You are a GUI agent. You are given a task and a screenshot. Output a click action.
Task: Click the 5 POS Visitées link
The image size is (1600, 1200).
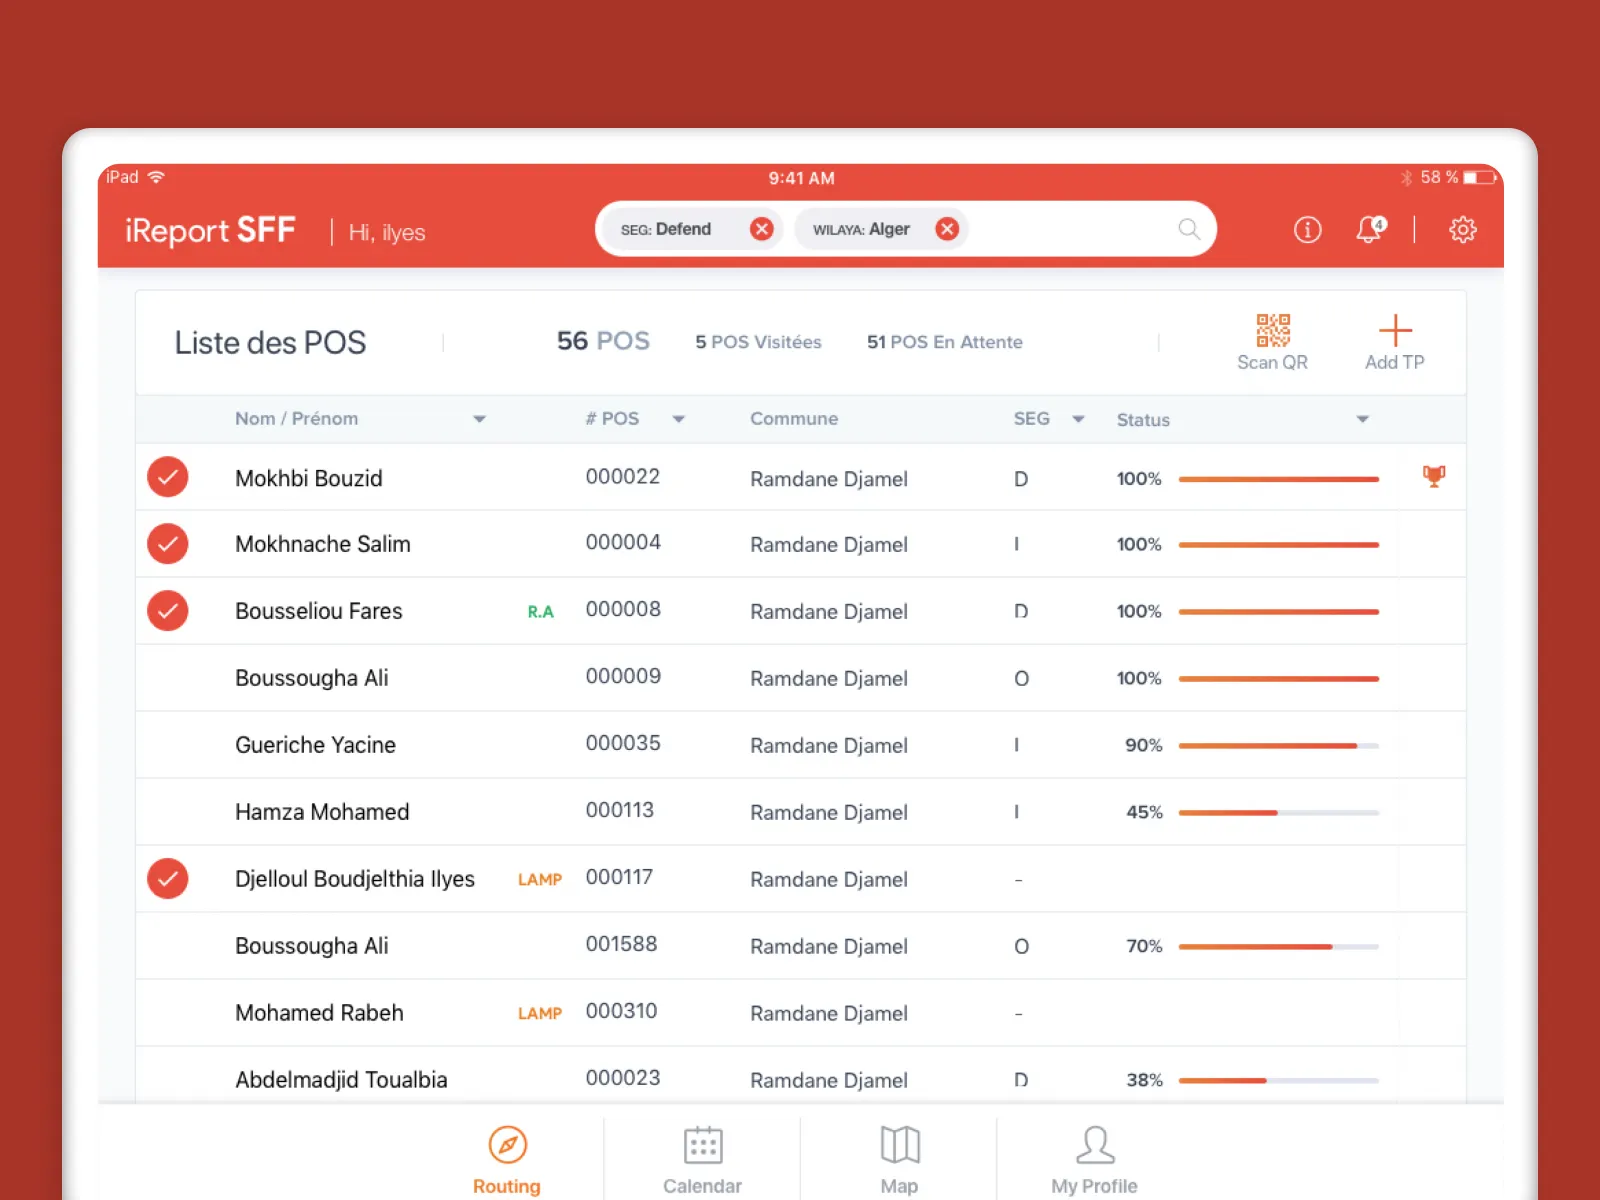[x=758, y=342]
